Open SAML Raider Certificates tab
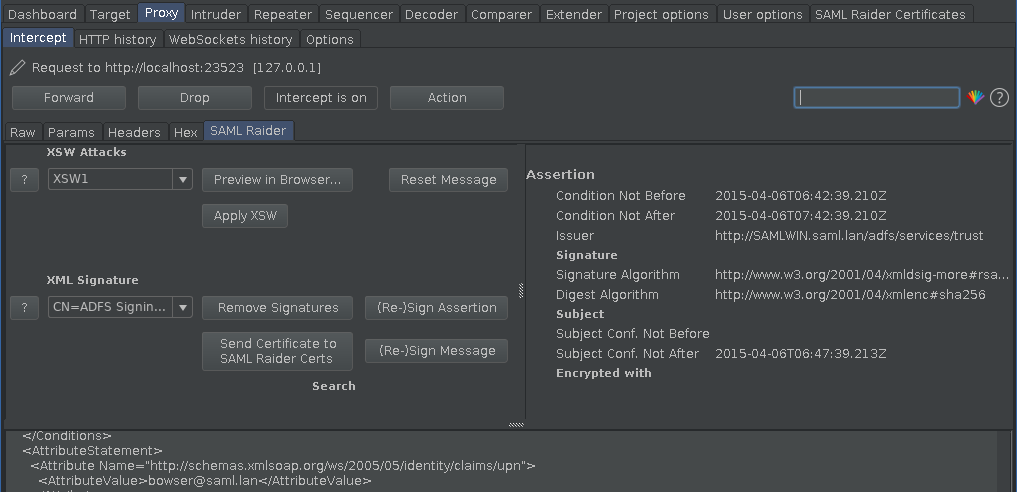 [x=890, y=14]
